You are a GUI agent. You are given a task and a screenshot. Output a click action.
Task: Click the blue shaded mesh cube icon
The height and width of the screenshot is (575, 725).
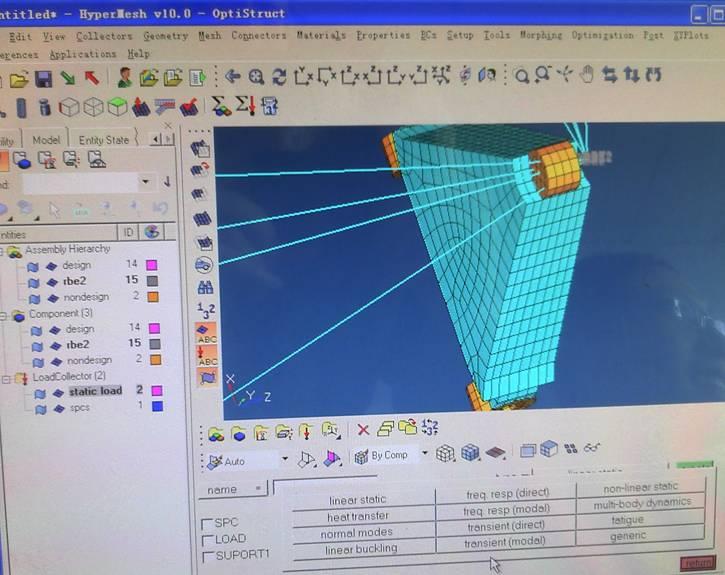point(470,453)
